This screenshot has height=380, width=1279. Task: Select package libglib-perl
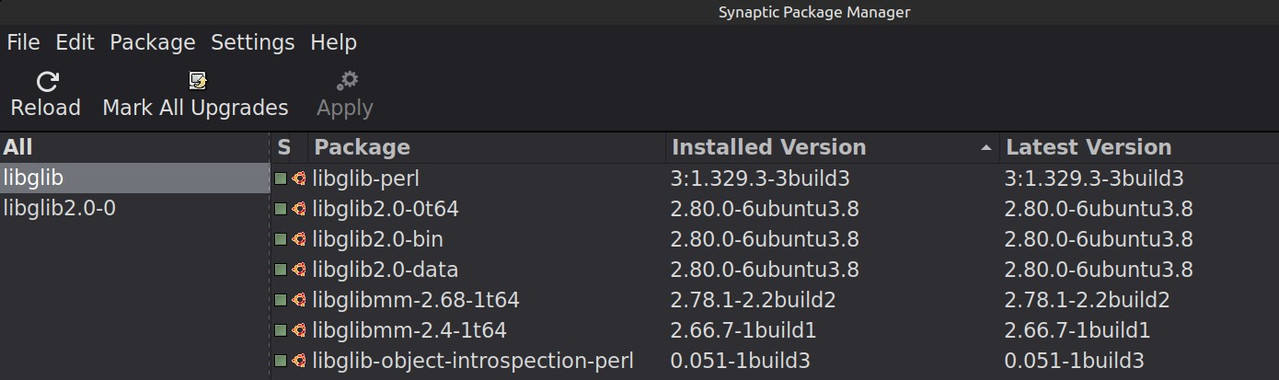(365, 179)
